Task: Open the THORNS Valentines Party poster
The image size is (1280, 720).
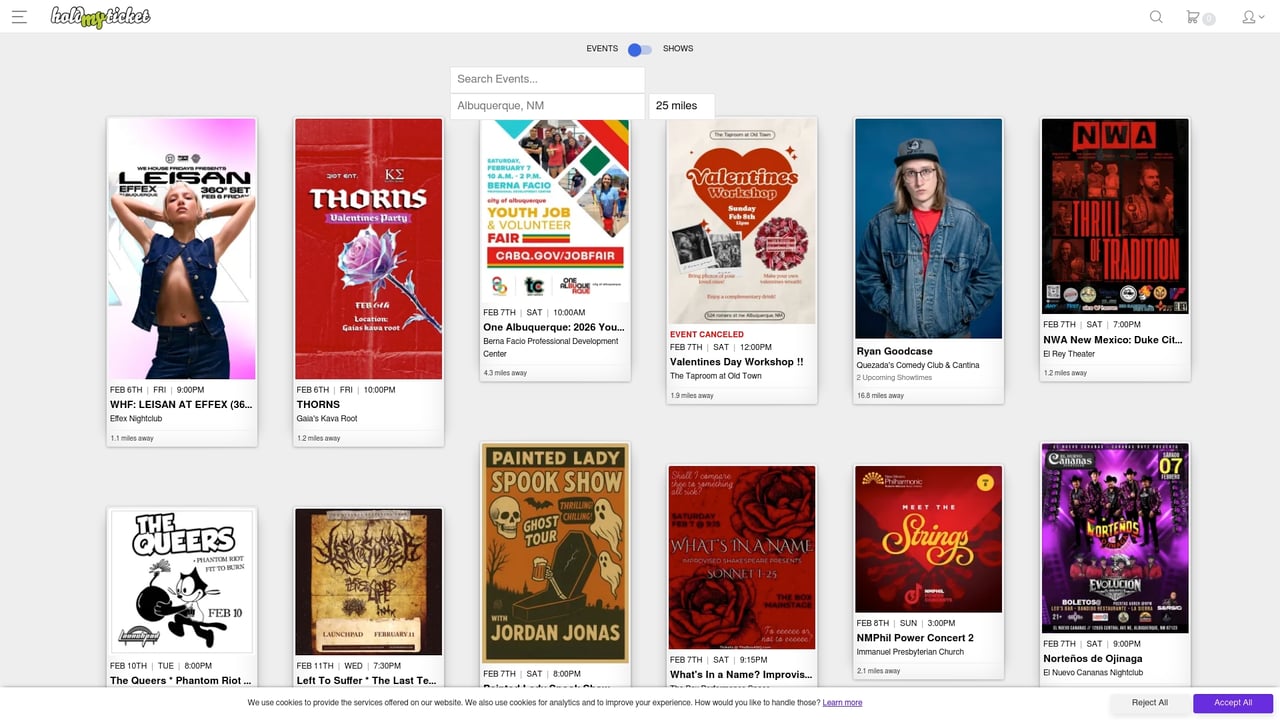Action: click(368, 249)
